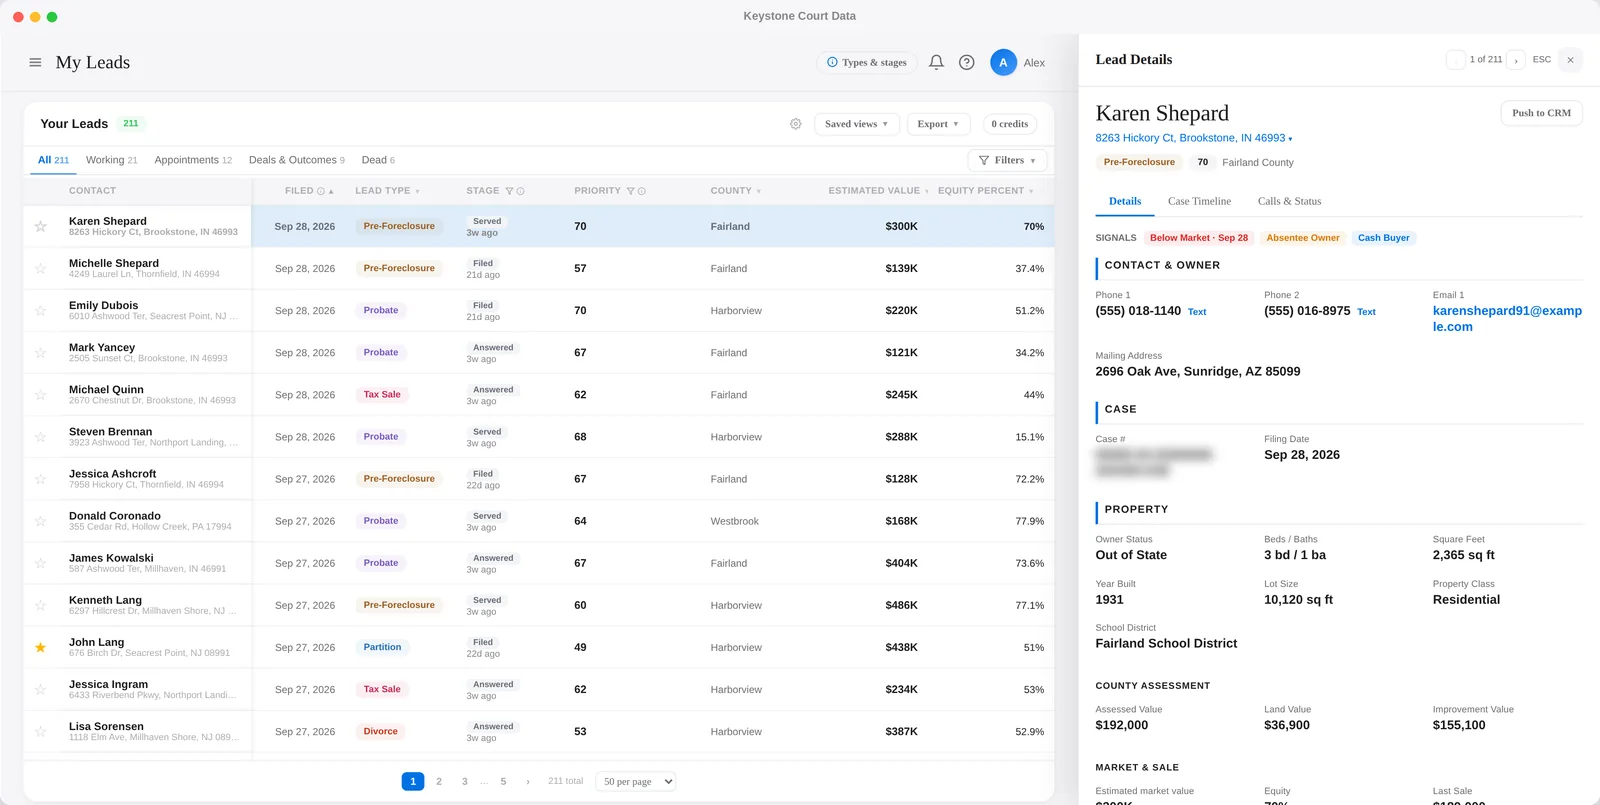The width and height of the screenshot is (1600, 805).
Task: Click the filter icon in Stage column header
Action: coord(509,191)
